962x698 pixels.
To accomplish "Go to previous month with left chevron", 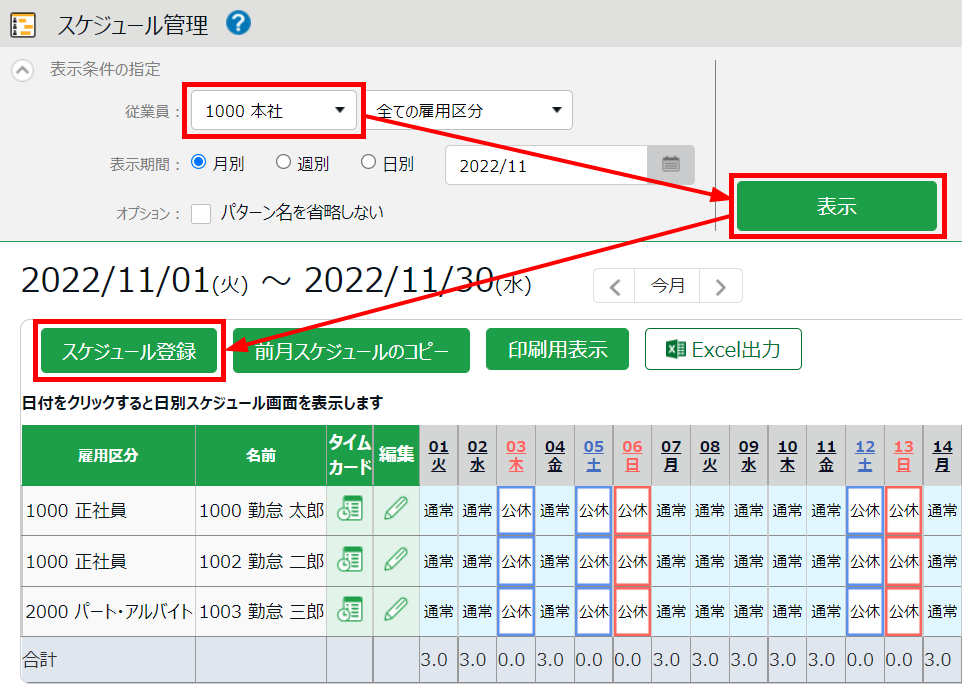I will point(615,287).
